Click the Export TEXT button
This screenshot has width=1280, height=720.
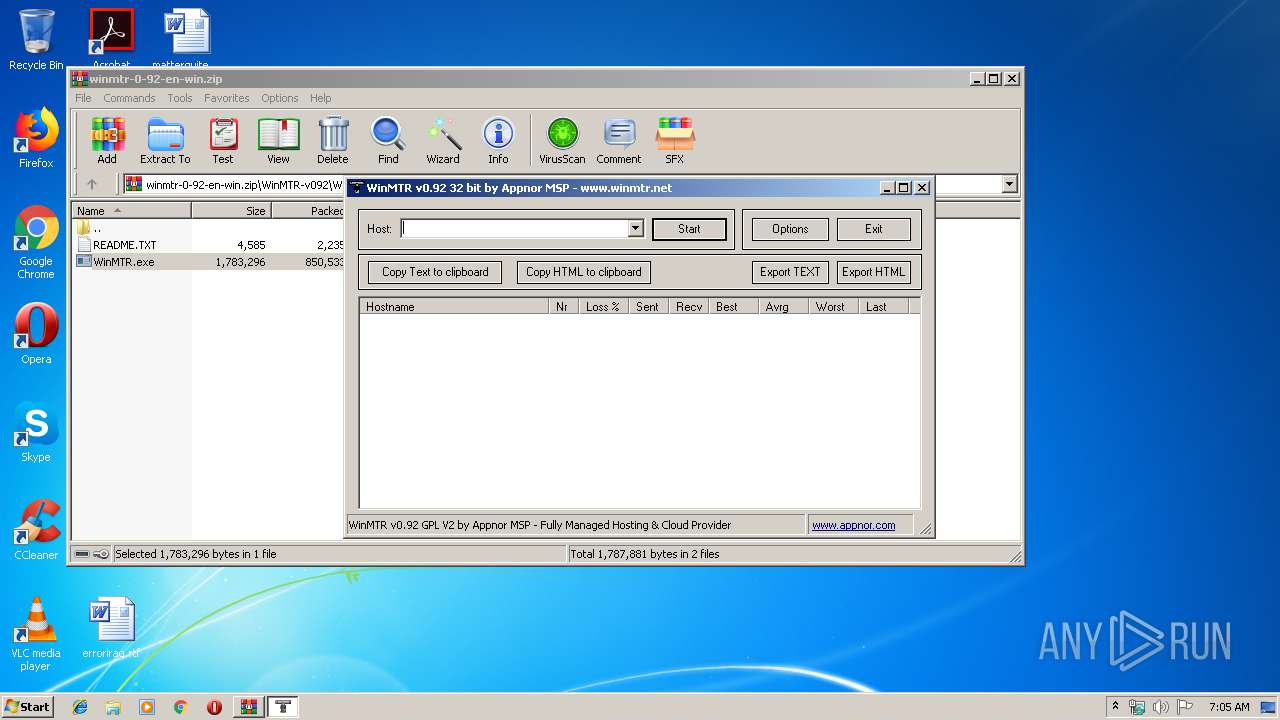(x=790, y=272)
